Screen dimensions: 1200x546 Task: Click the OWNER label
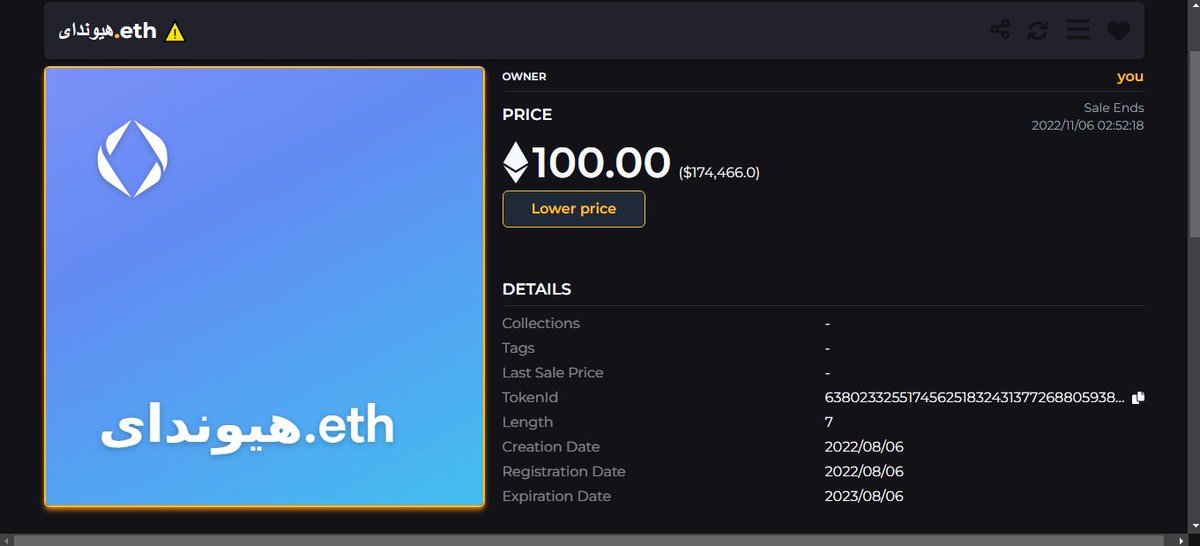524,76
